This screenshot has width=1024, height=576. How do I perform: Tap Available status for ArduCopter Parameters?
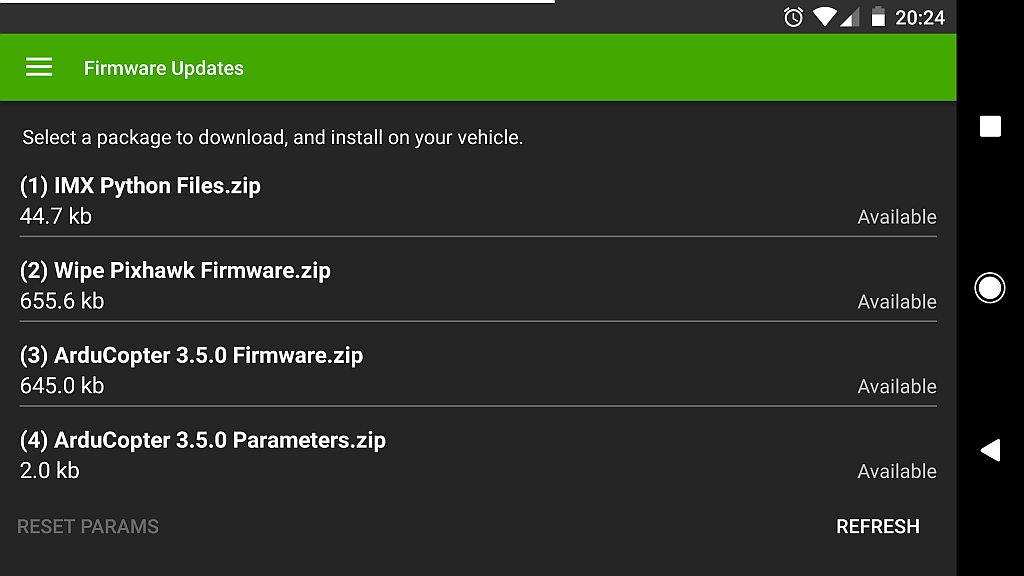pos(897,472)
